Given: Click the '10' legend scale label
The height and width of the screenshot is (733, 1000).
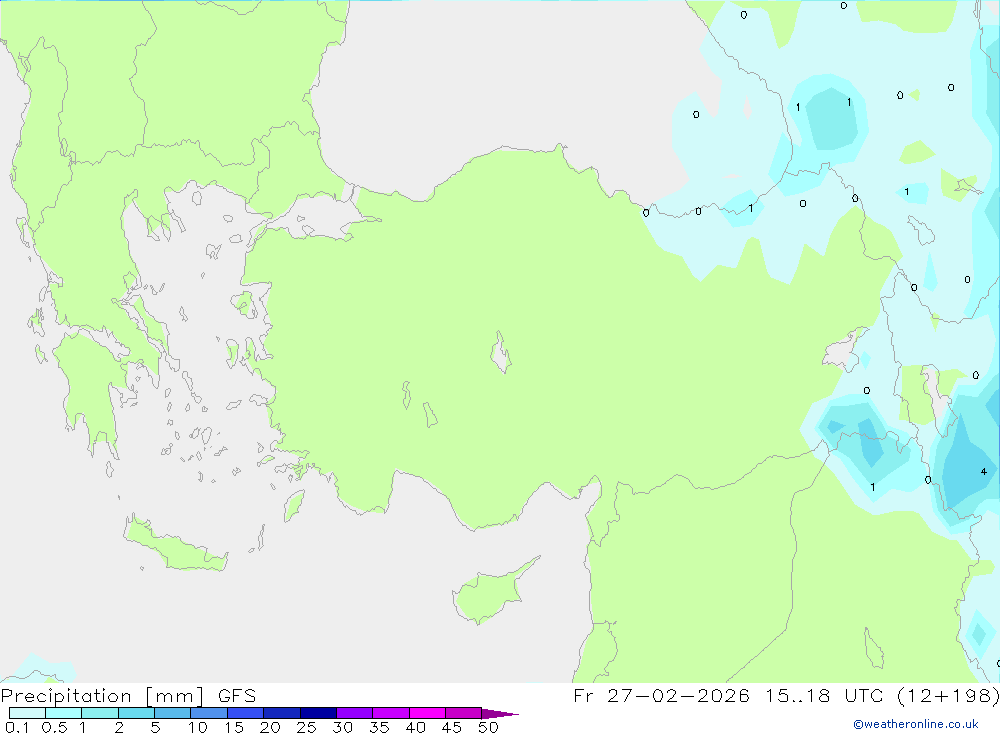Looking at the screenshot, I should pyautogui.click(x=198, y=727).
